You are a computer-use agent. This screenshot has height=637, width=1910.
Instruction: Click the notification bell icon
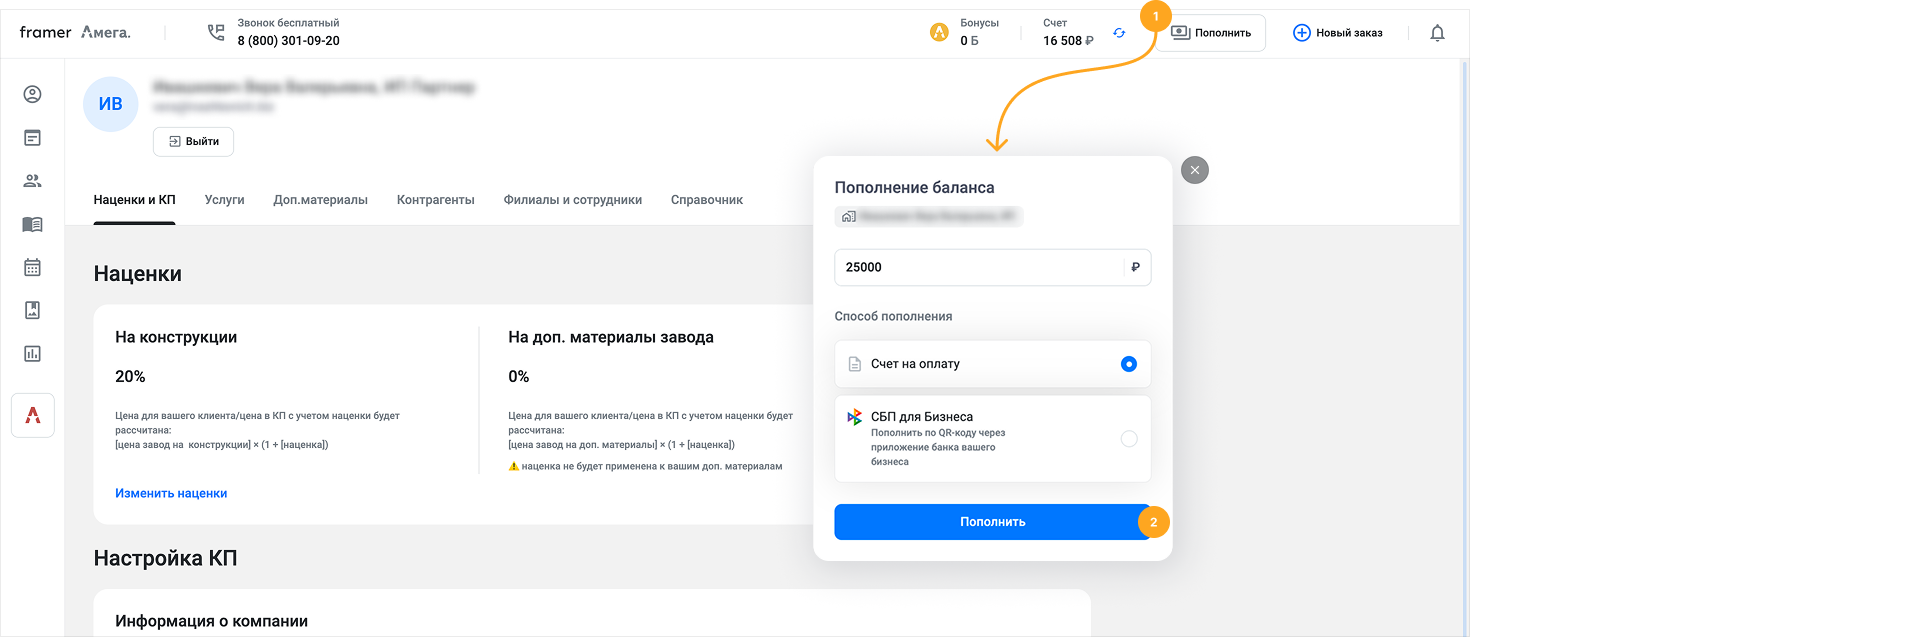point(1437,33)
